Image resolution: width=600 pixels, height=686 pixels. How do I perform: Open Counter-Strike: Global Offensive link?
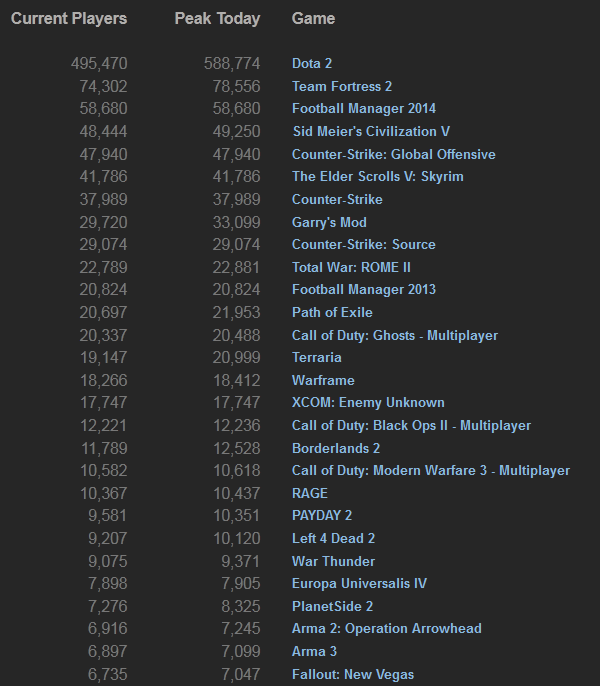point(393,154)
